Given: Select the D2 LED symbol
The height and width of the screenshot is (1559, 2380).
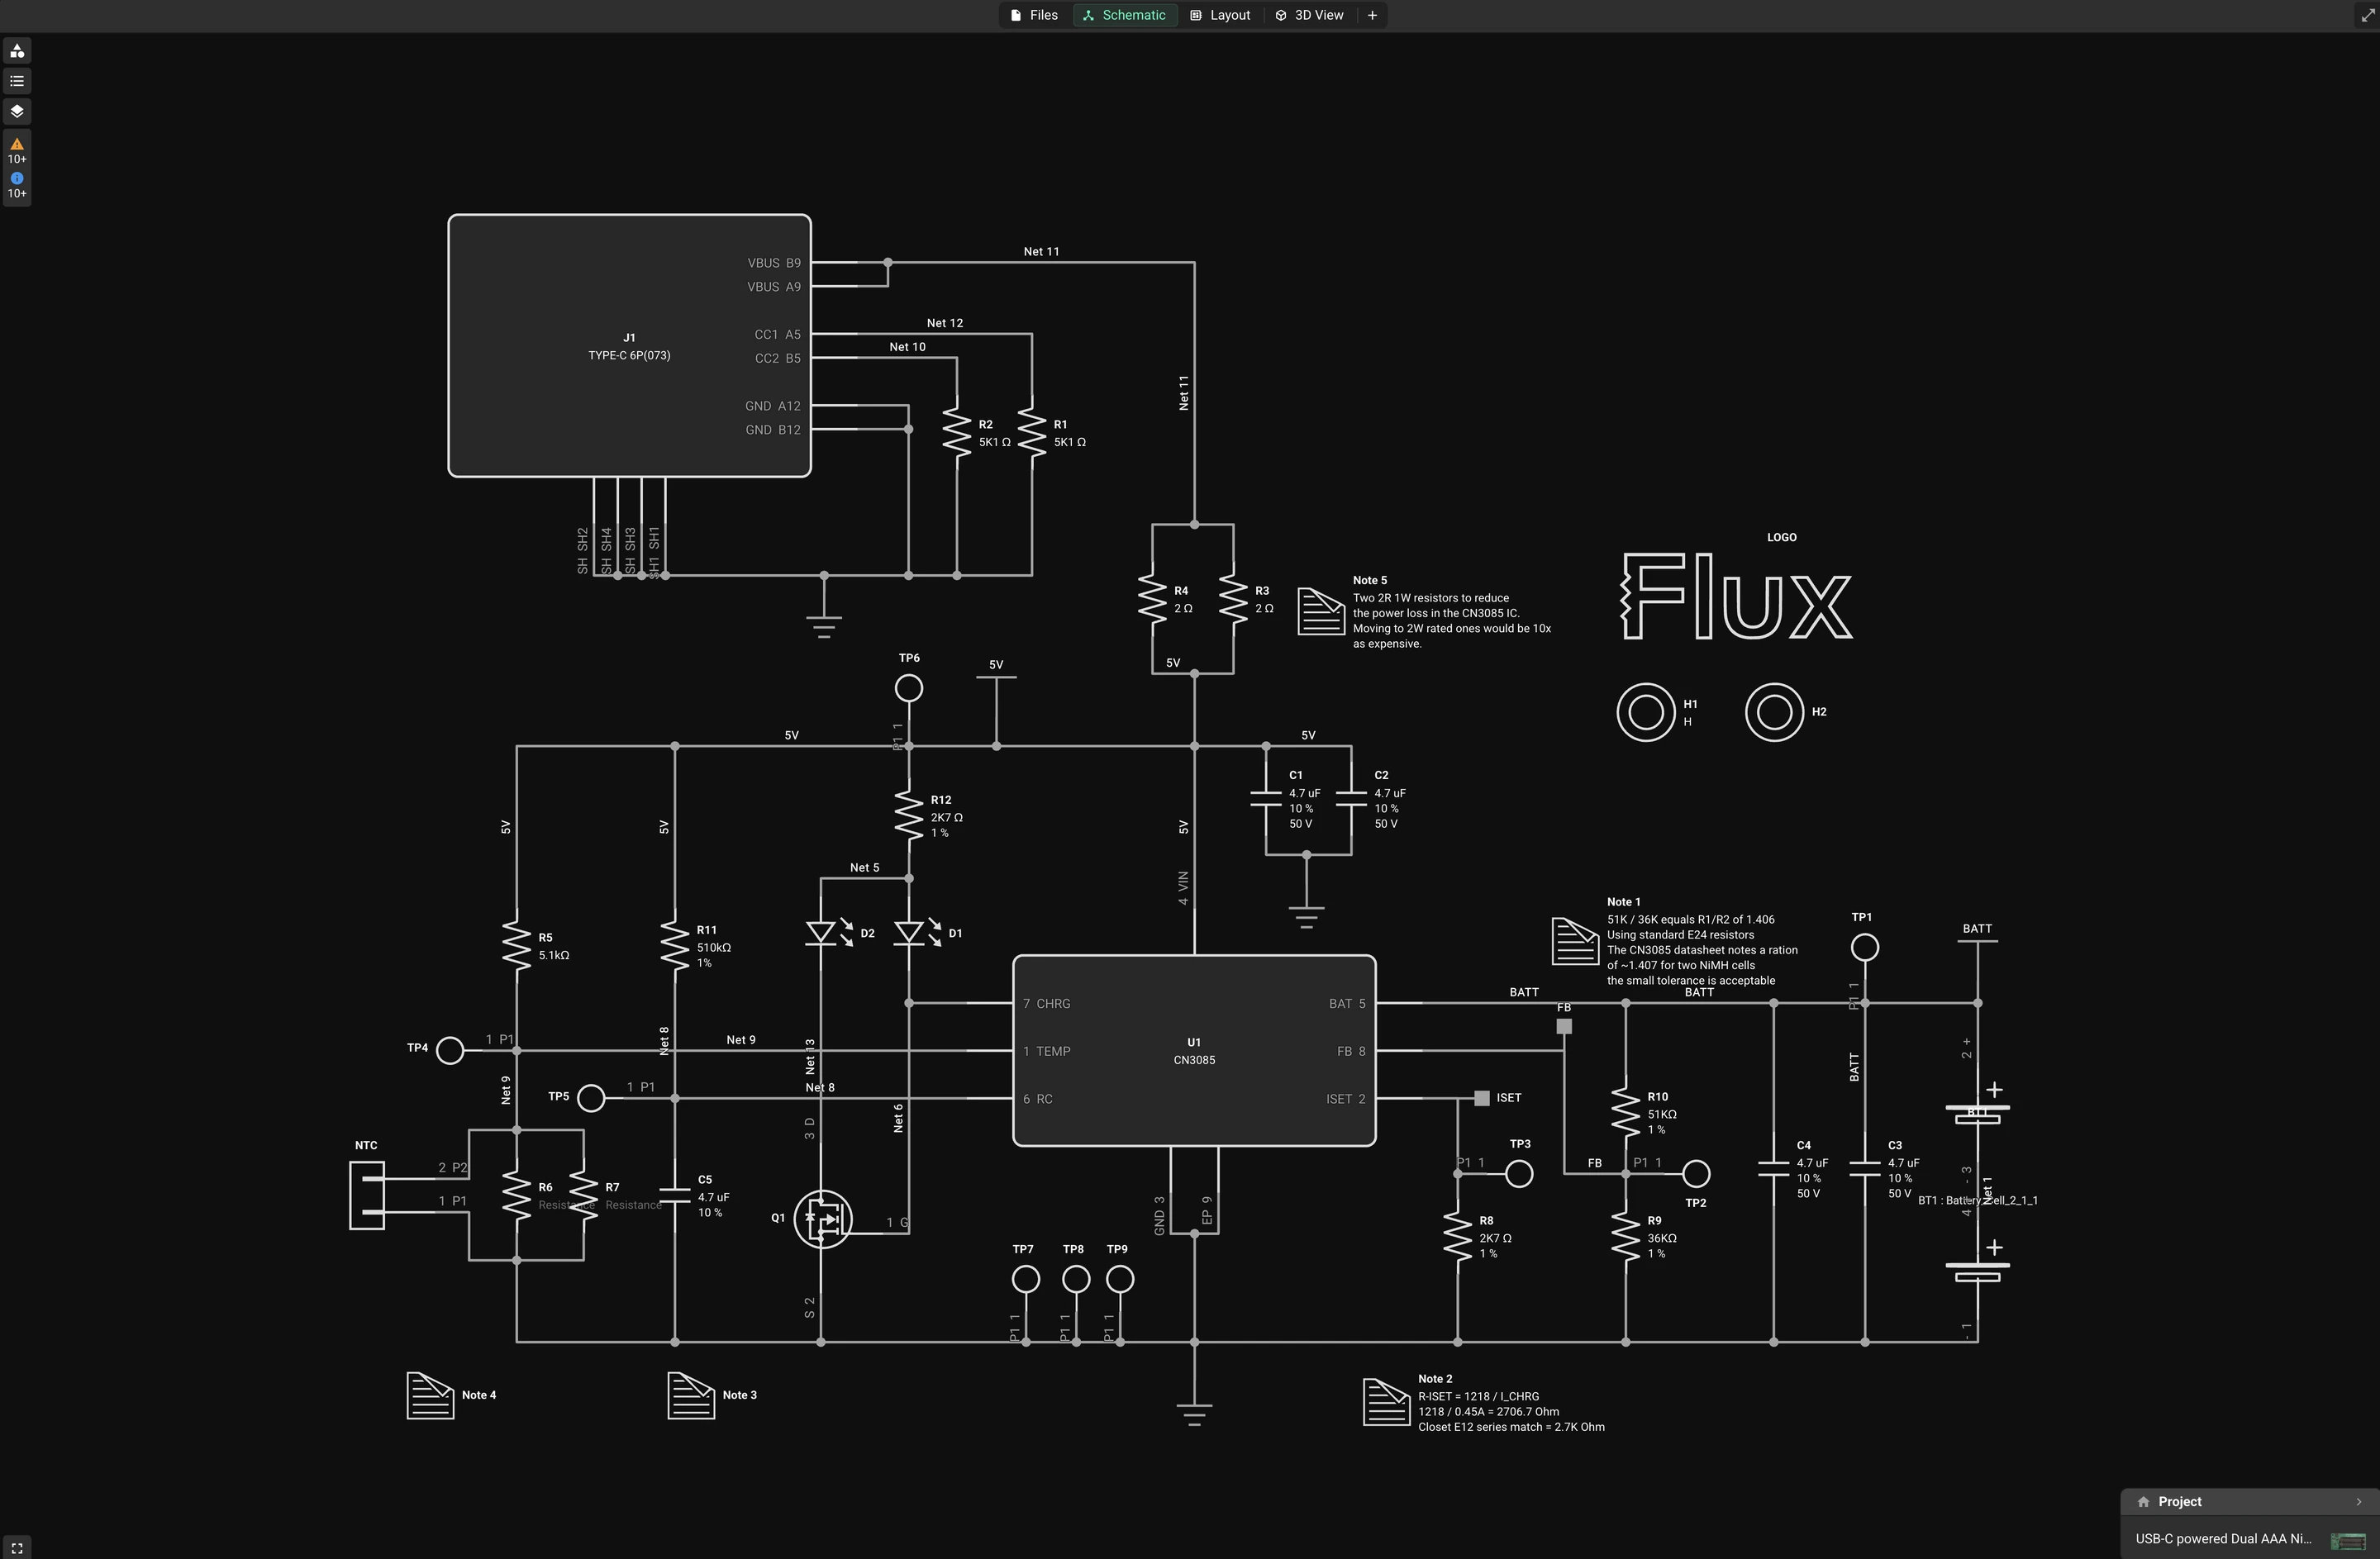Looking at the screenshot, I should [x=821, y=933].
